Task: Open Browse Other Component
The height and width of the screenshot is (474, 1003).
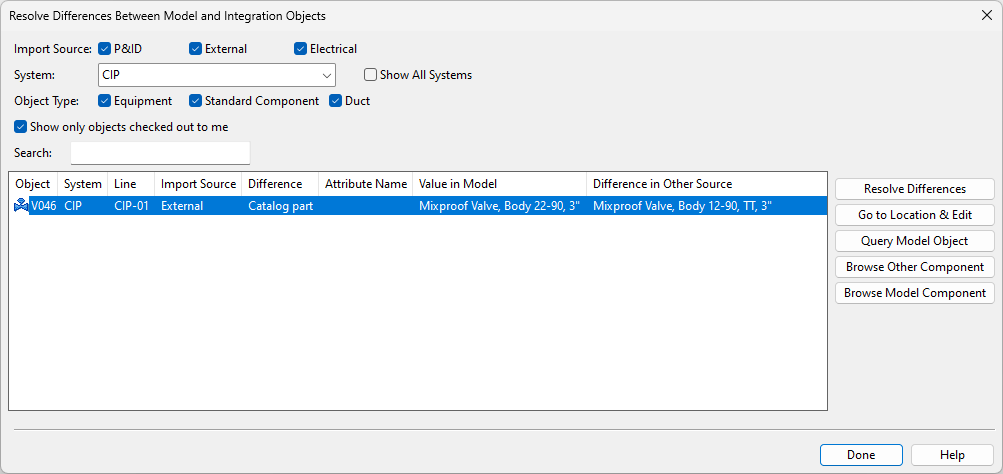Action: tap(914, 267)
